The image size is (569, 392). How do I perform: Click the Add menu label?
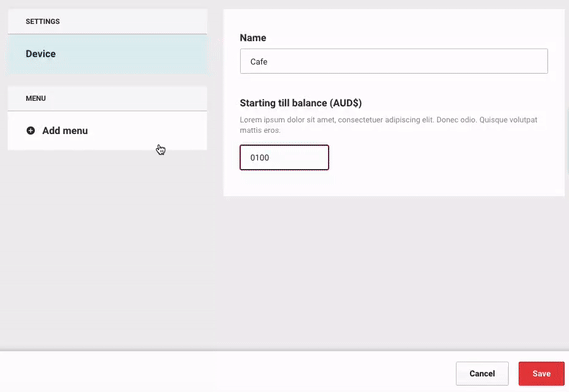[65, 131]
